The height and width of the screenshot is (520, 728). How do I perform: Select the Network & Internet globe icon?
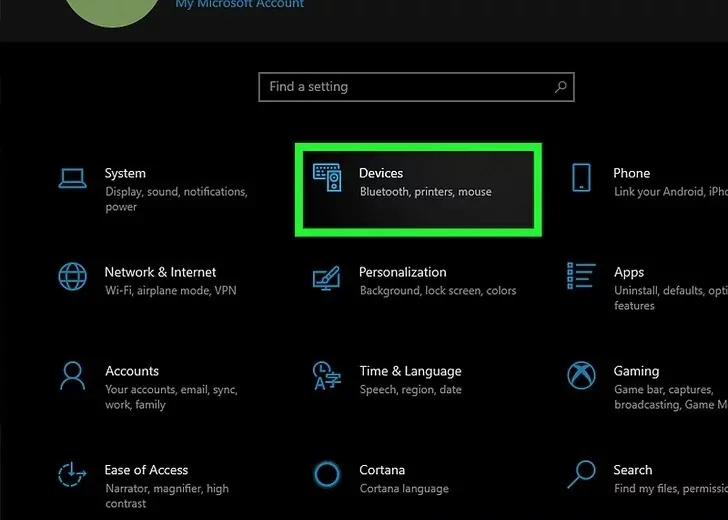(73, 277)
